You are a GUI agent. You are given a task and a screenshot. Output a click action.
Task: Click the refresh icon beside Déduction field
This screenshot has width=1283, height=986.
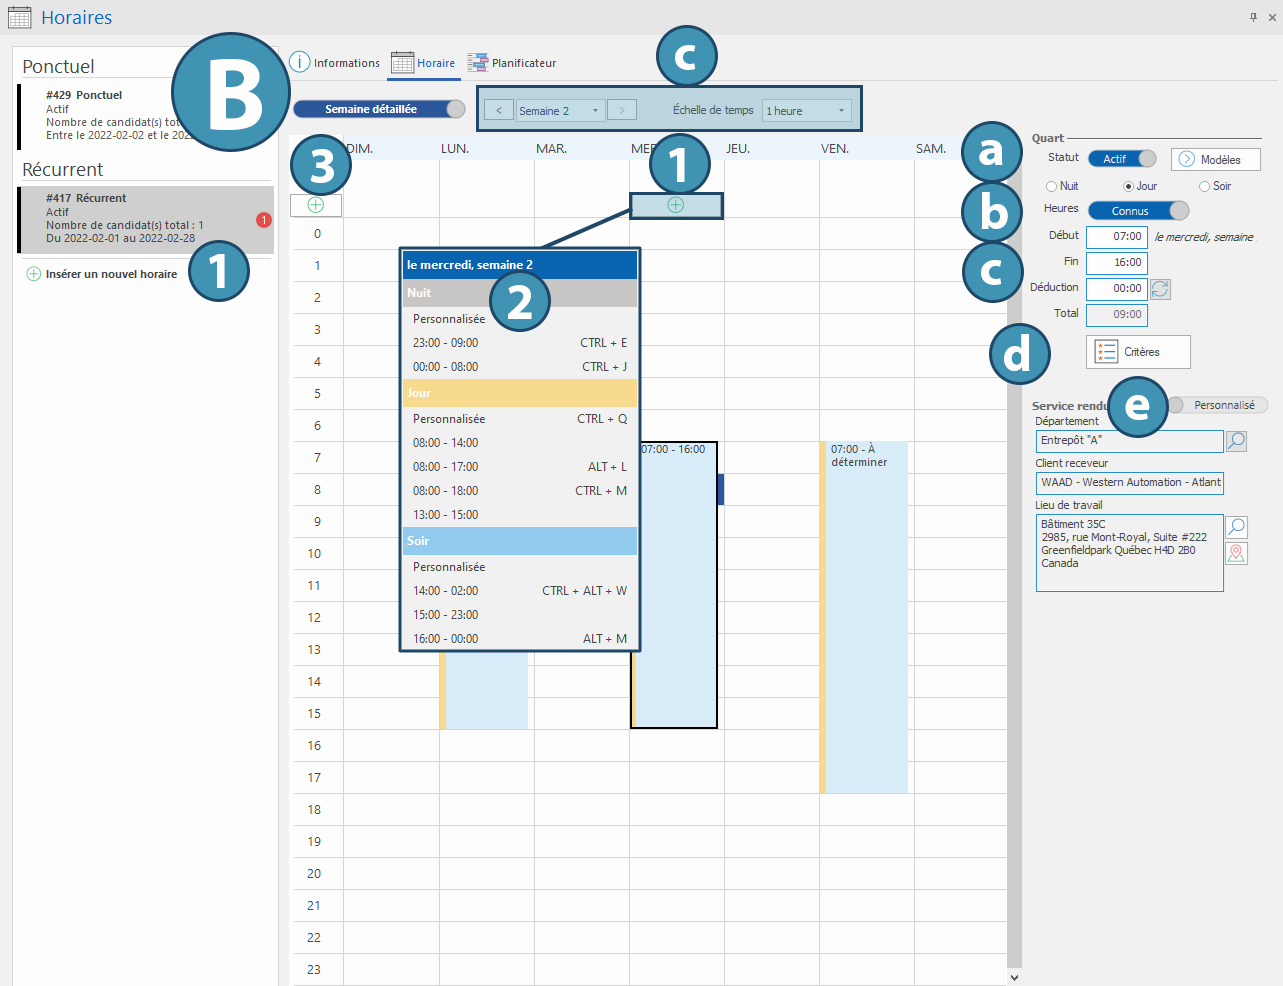pyautogui.click(x=1160, y=289)
